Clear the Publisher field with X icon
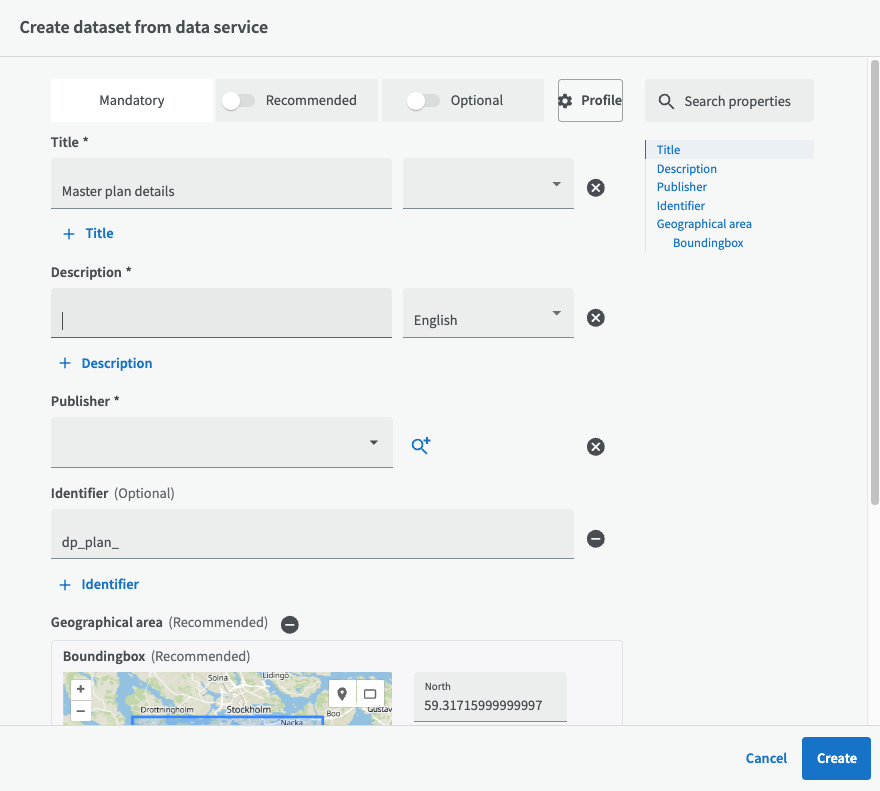 click(595, 446)
